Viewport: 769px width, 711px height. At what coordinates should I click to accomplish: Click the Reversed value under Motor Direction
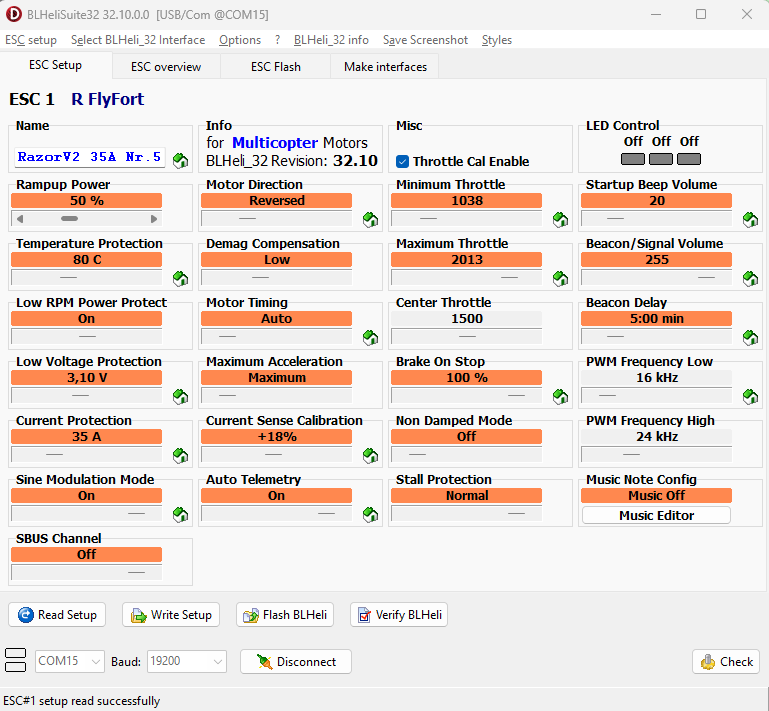click(x=277, y=201)
